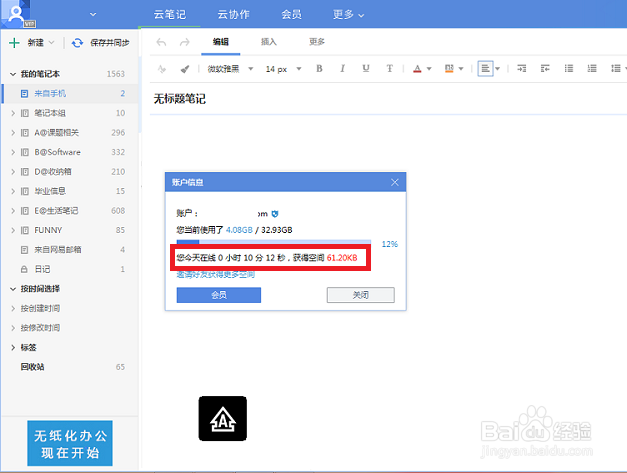Click the redo arrow icon
Screen dimensions: 627x473
click(184, 42)
